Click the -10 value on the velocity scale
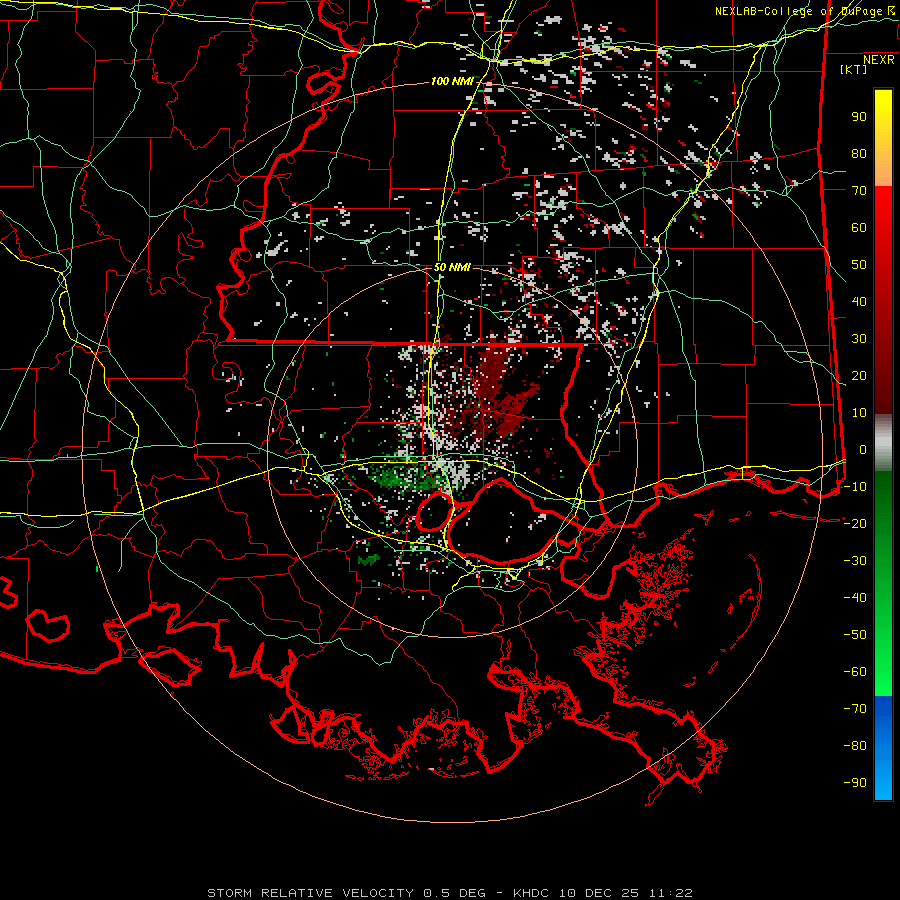Viewport: 900px width, 900px height. tap(855, 486)
